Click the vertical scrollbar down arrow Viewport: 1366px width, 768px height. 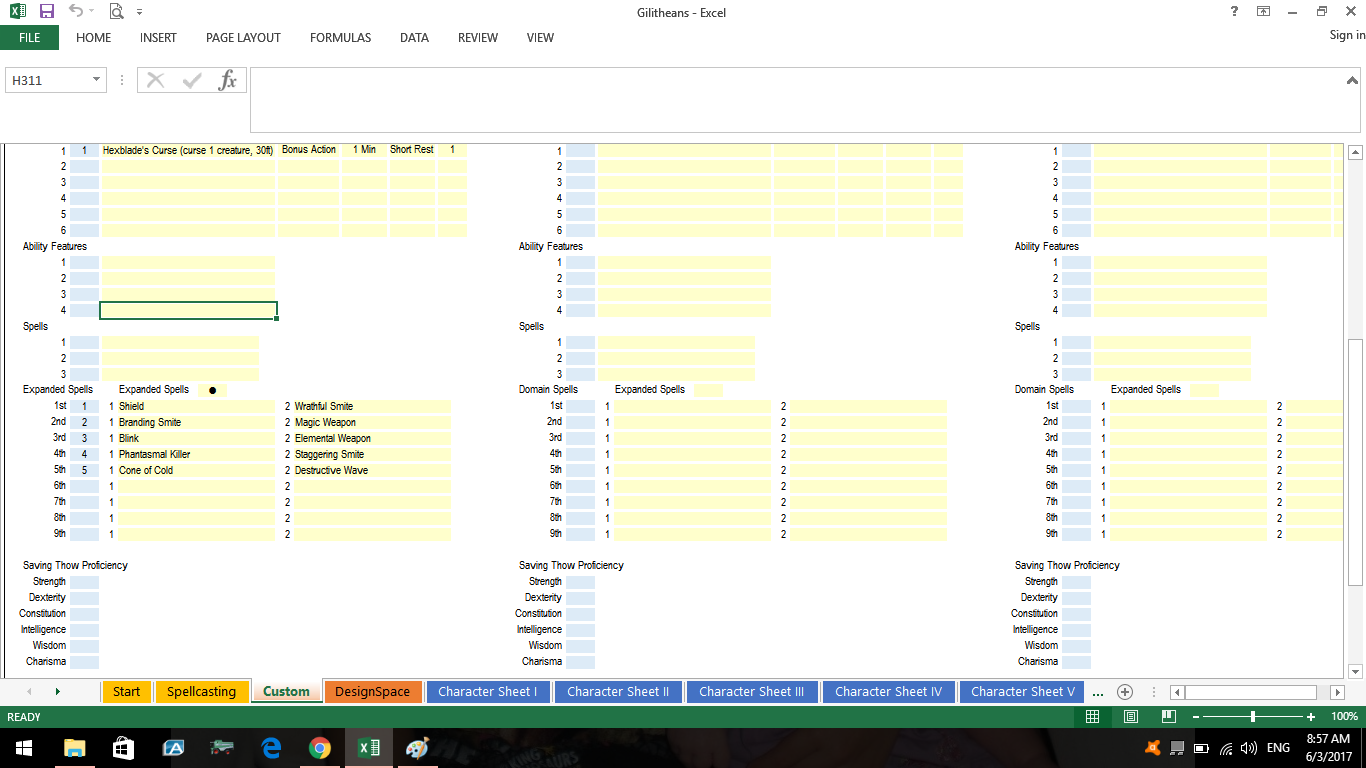pyautogui.click(x=1356, y=671)
